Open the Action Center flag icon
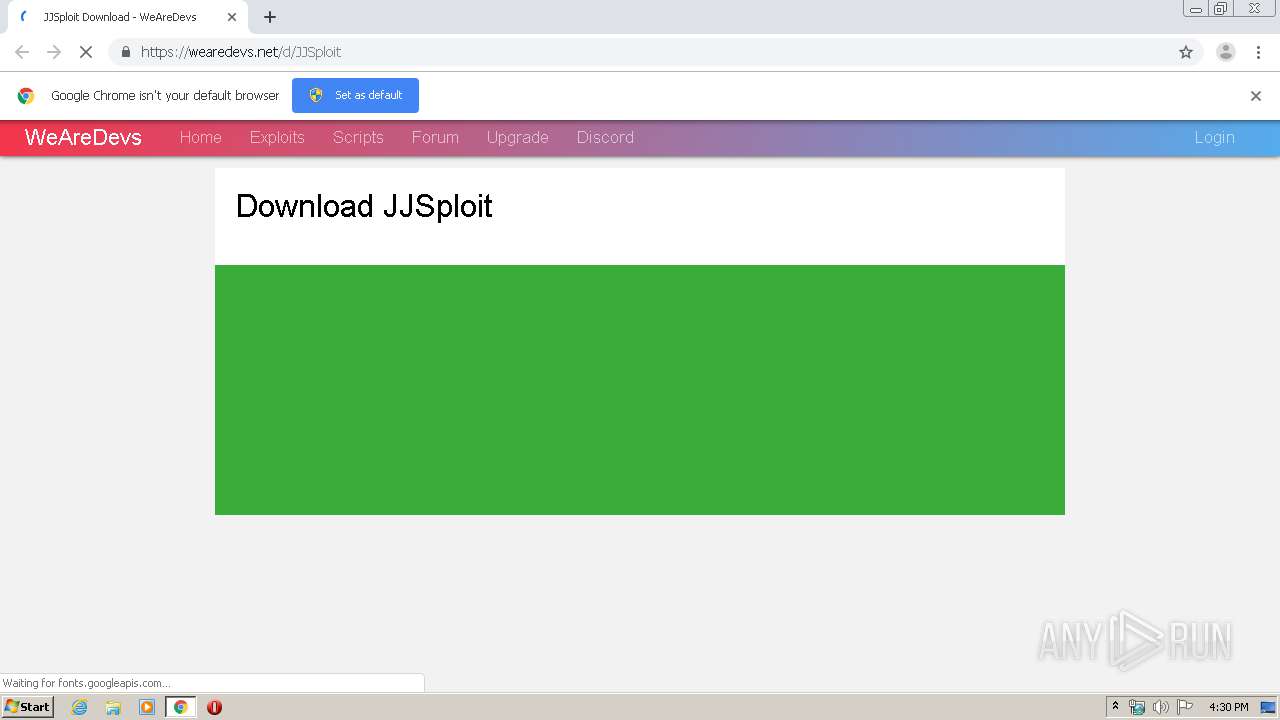 coord(1185,707)
